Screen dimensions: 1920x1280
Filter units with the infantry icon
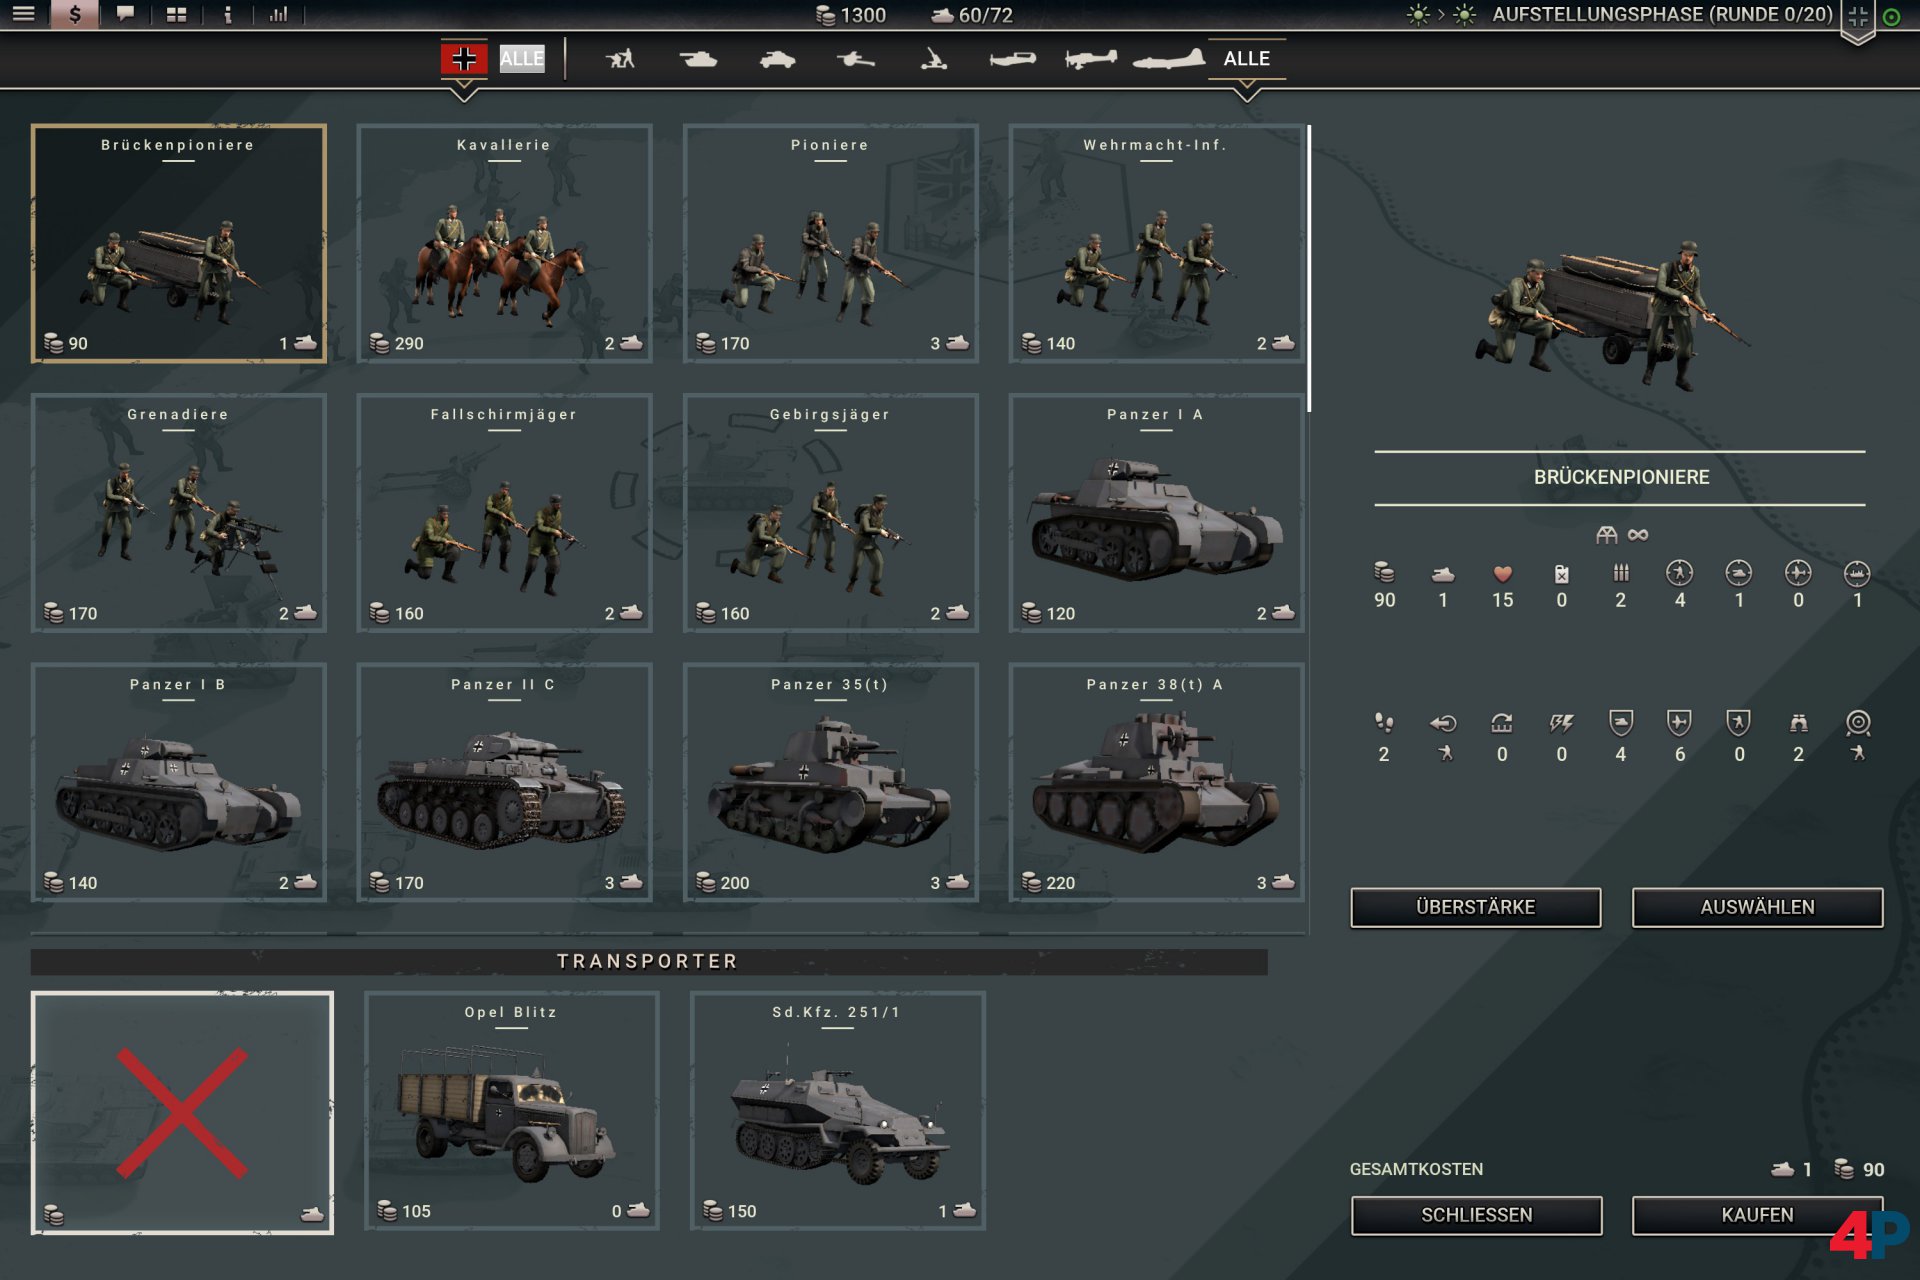pyautogui.click(x=620, y=59)
